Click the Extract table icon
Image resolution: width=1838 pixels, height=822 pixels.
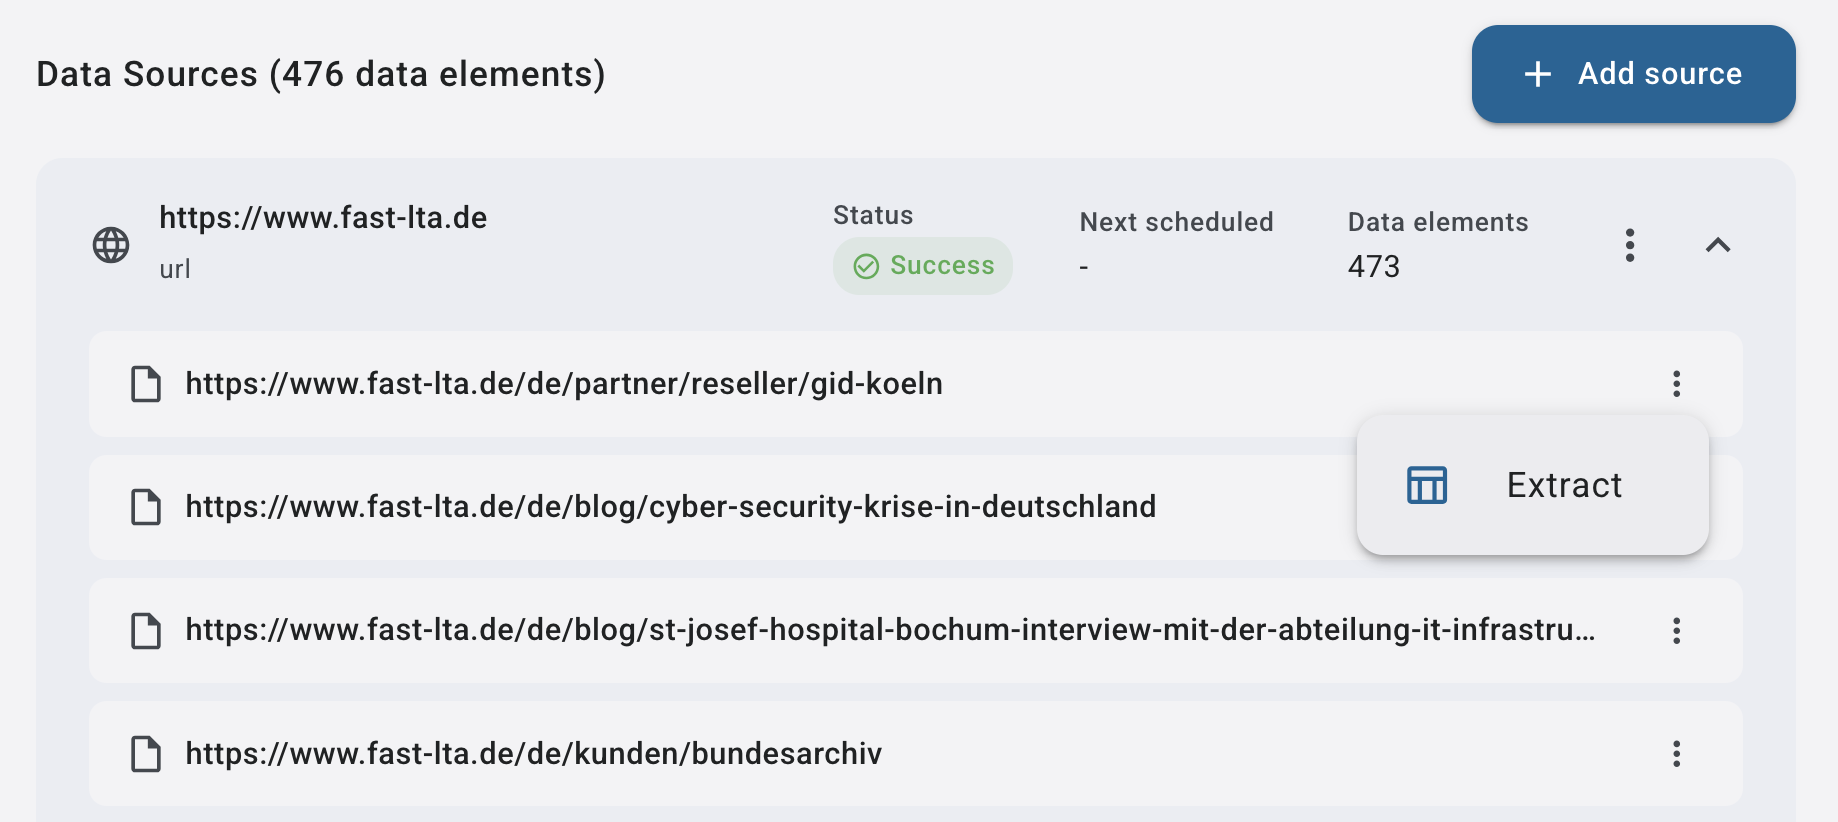pos(1427,485)
